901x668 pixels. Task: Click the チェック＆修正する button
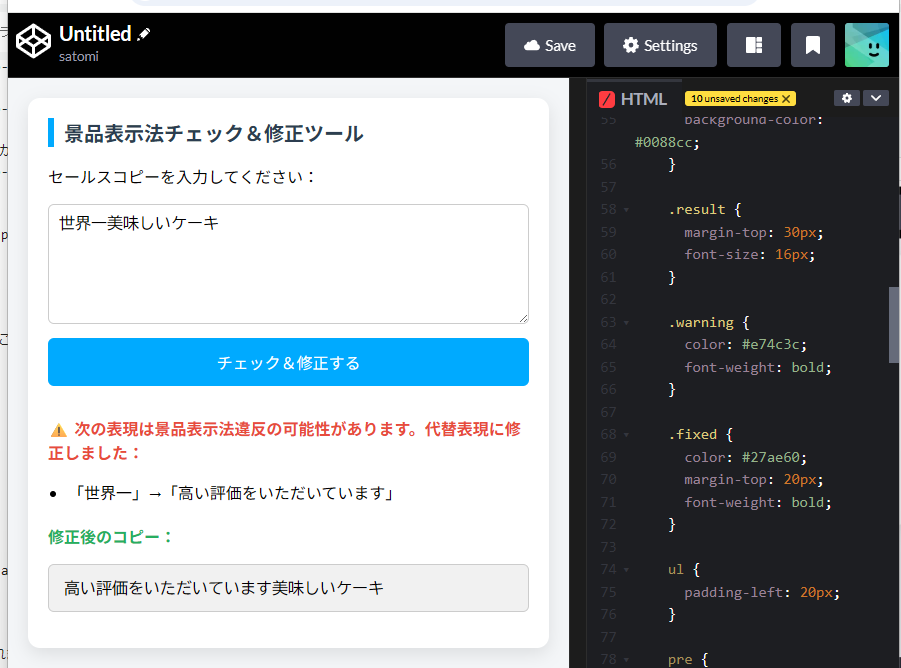pos(288,362)
